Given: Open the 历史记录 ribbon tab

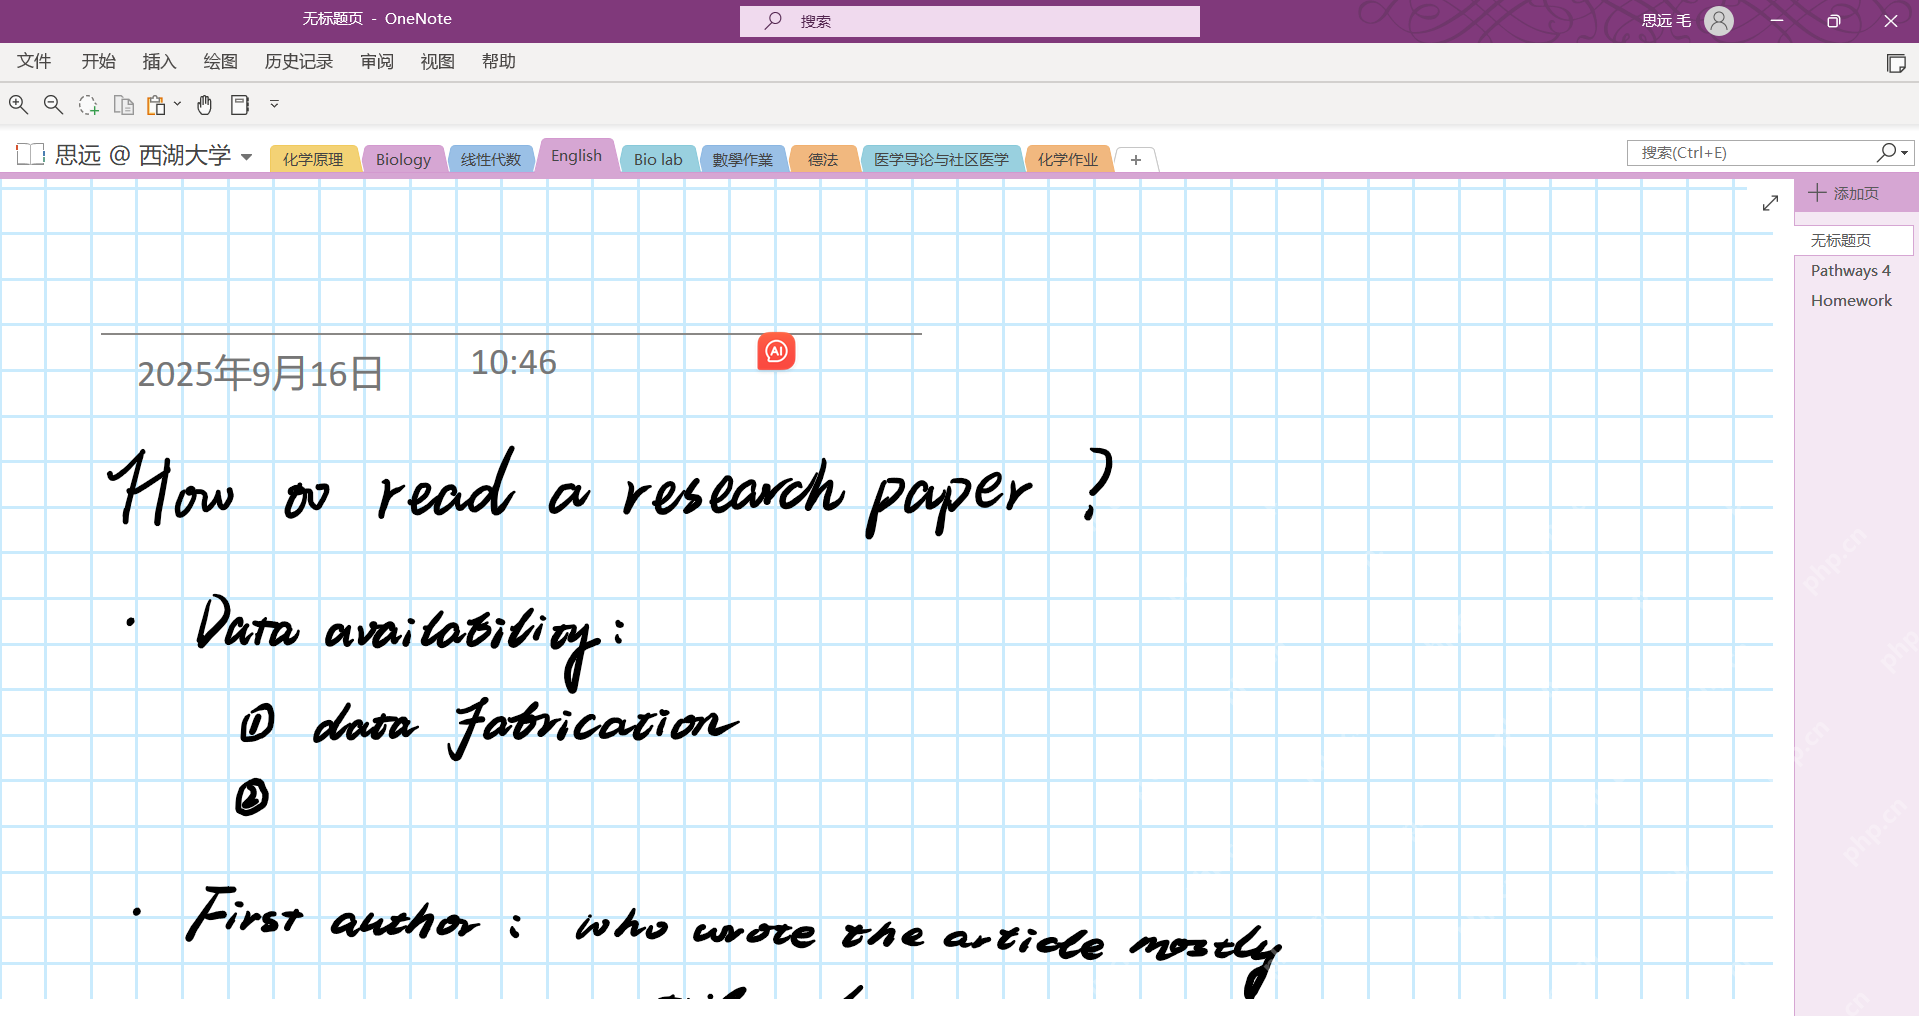Looking at the screenshot, I should [x=298, y=61].
